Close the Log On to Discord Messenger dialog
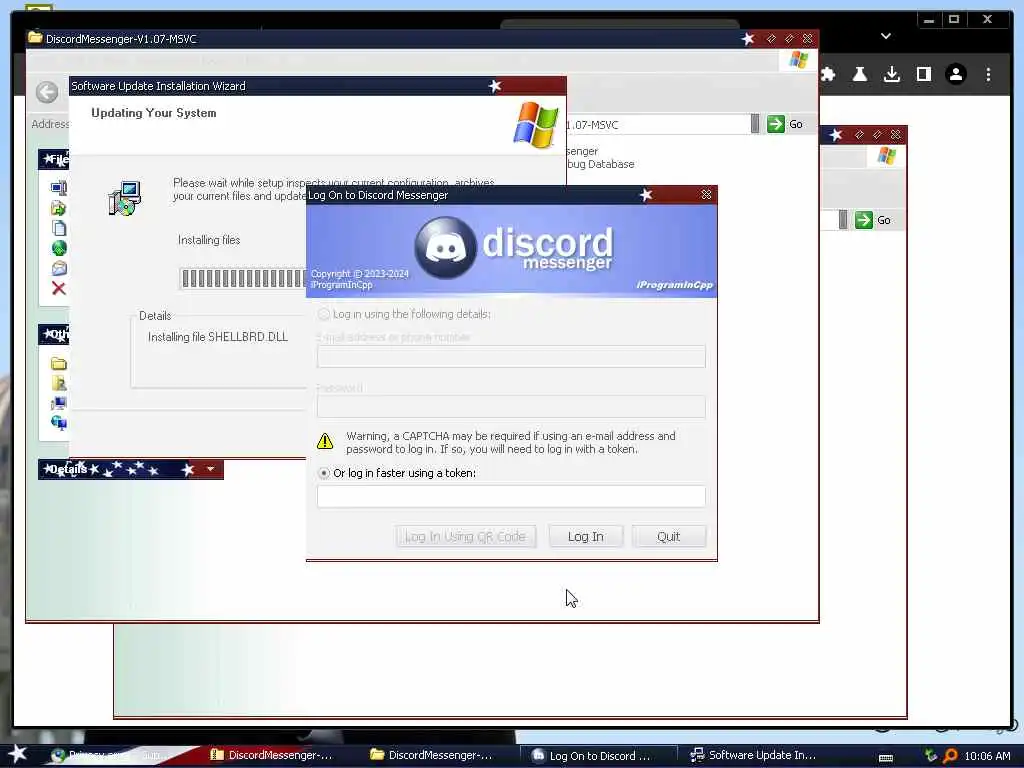This screenshot has width=1024, height=768. 706,195
